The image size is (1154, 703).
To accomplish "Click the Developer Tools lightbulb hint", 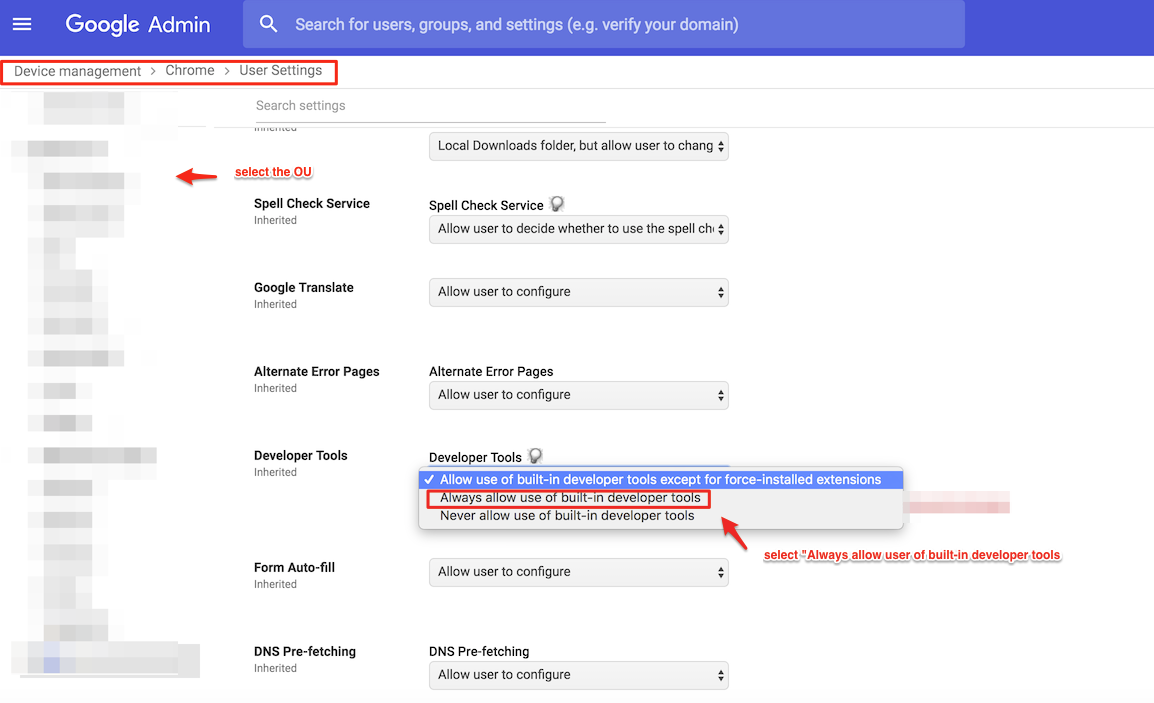I will 536,456.
